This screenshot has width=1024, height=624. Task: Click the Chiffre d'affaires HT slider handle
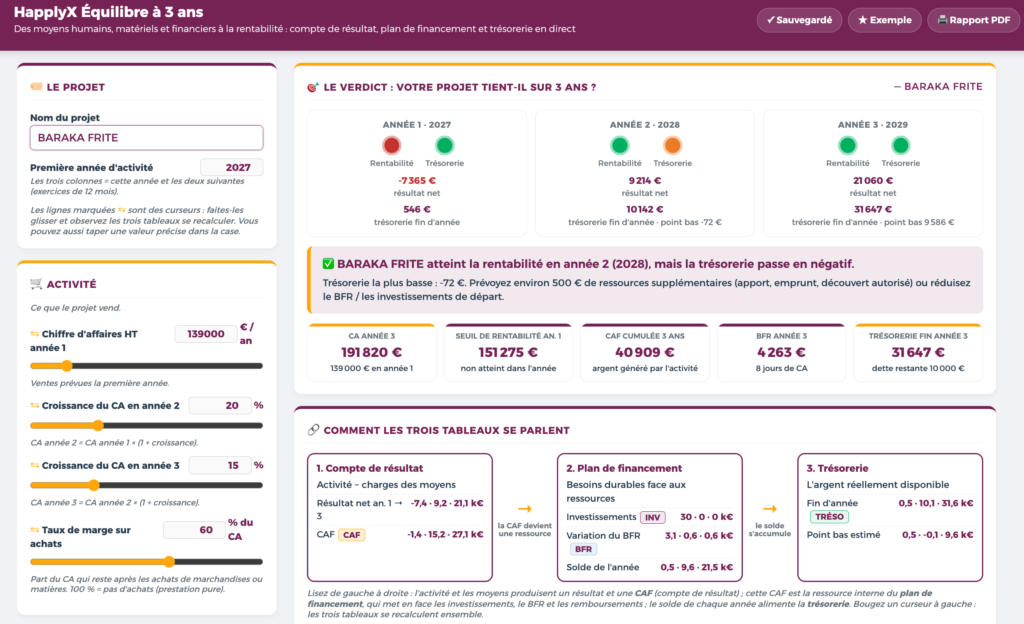(67, 366)
